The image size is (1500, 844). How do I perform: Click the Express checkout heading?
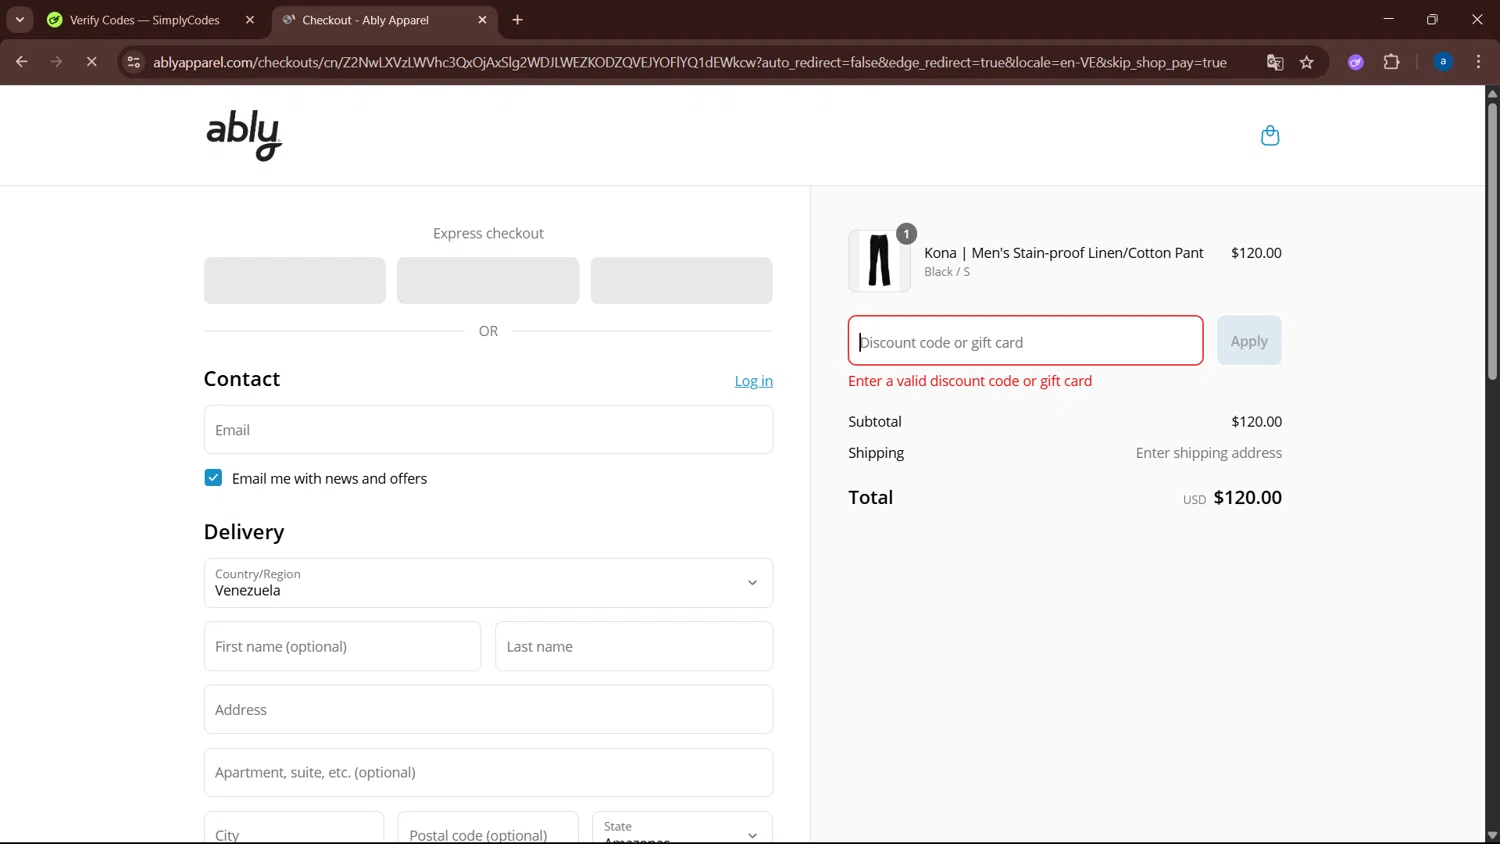coord(488,233)
